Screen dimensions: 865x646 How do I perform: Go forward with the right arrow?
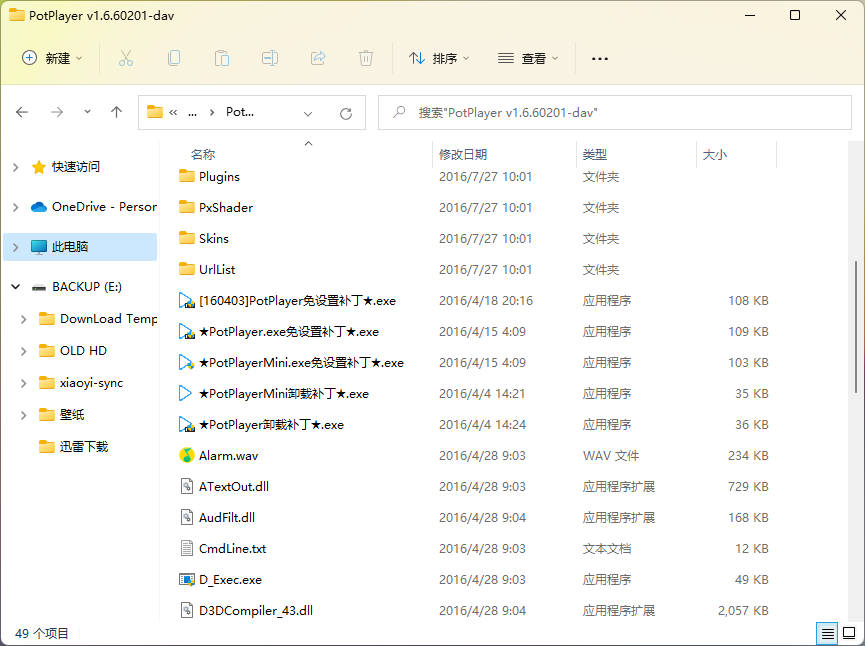pyautogui.click(x=57, y=113)
